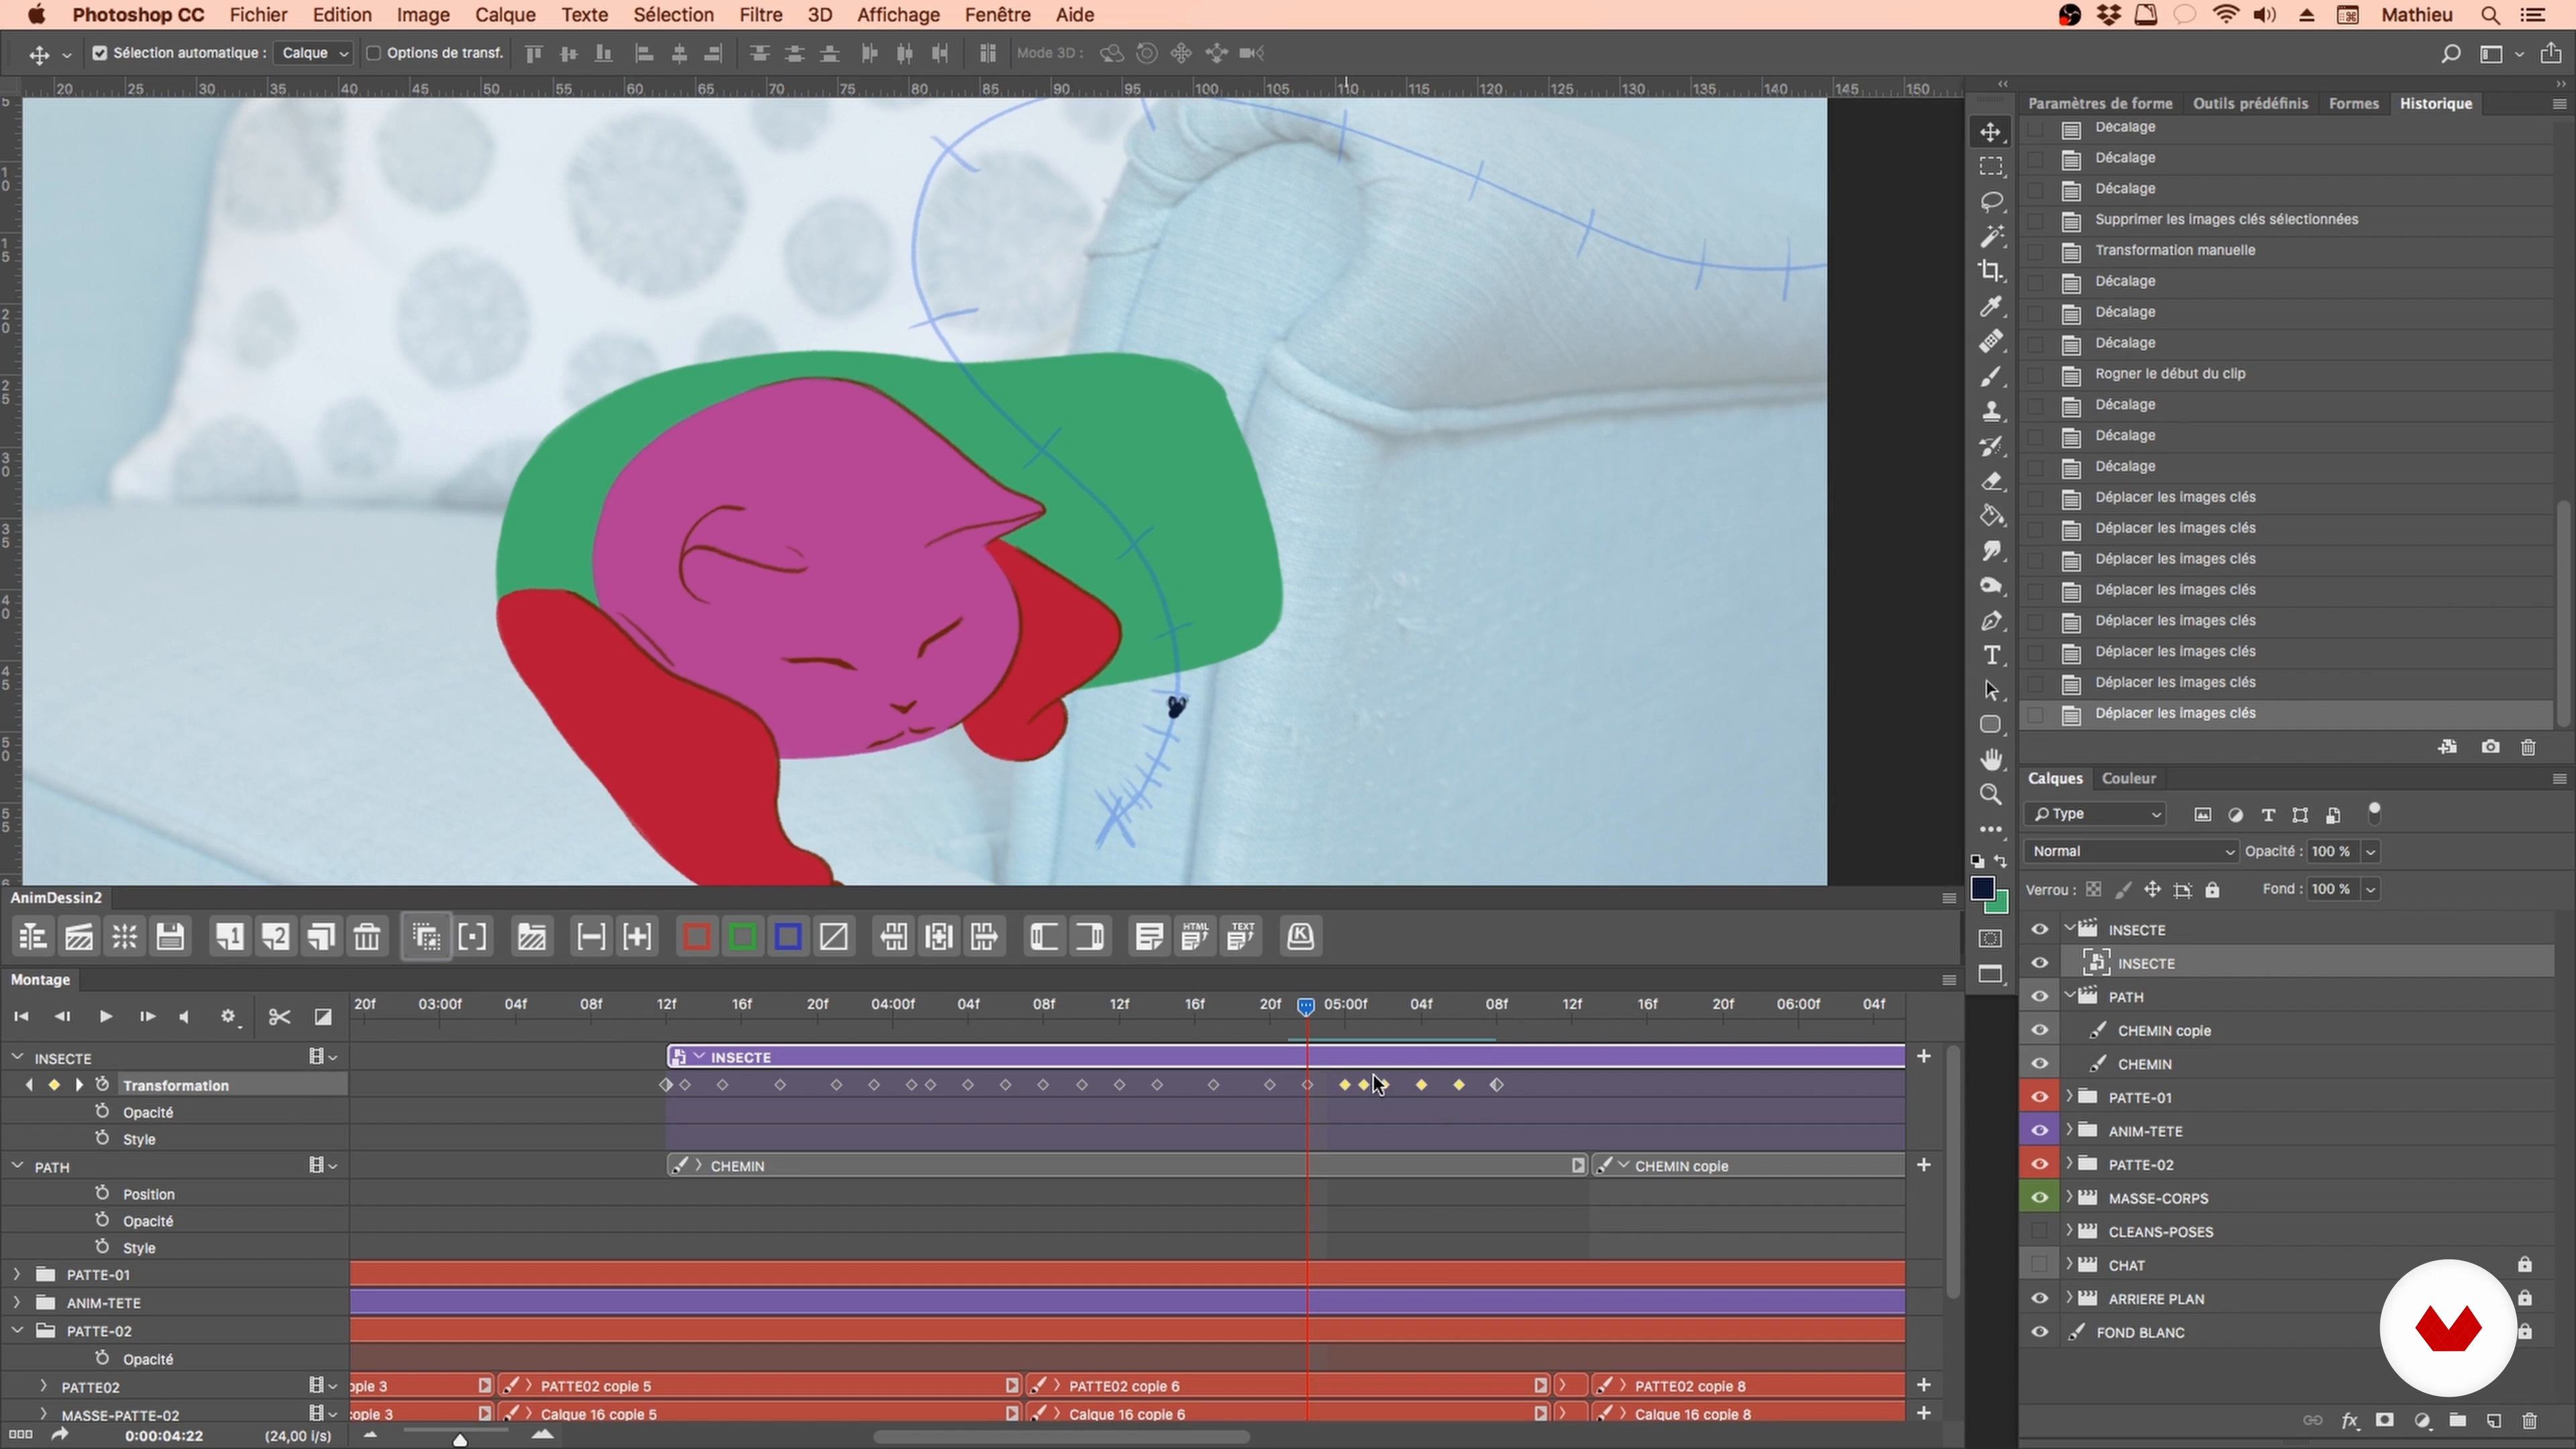The image size is (2576, 1449).
Task: Click the AnimDessin2 green color label button
Action: [x=742, y=937]
